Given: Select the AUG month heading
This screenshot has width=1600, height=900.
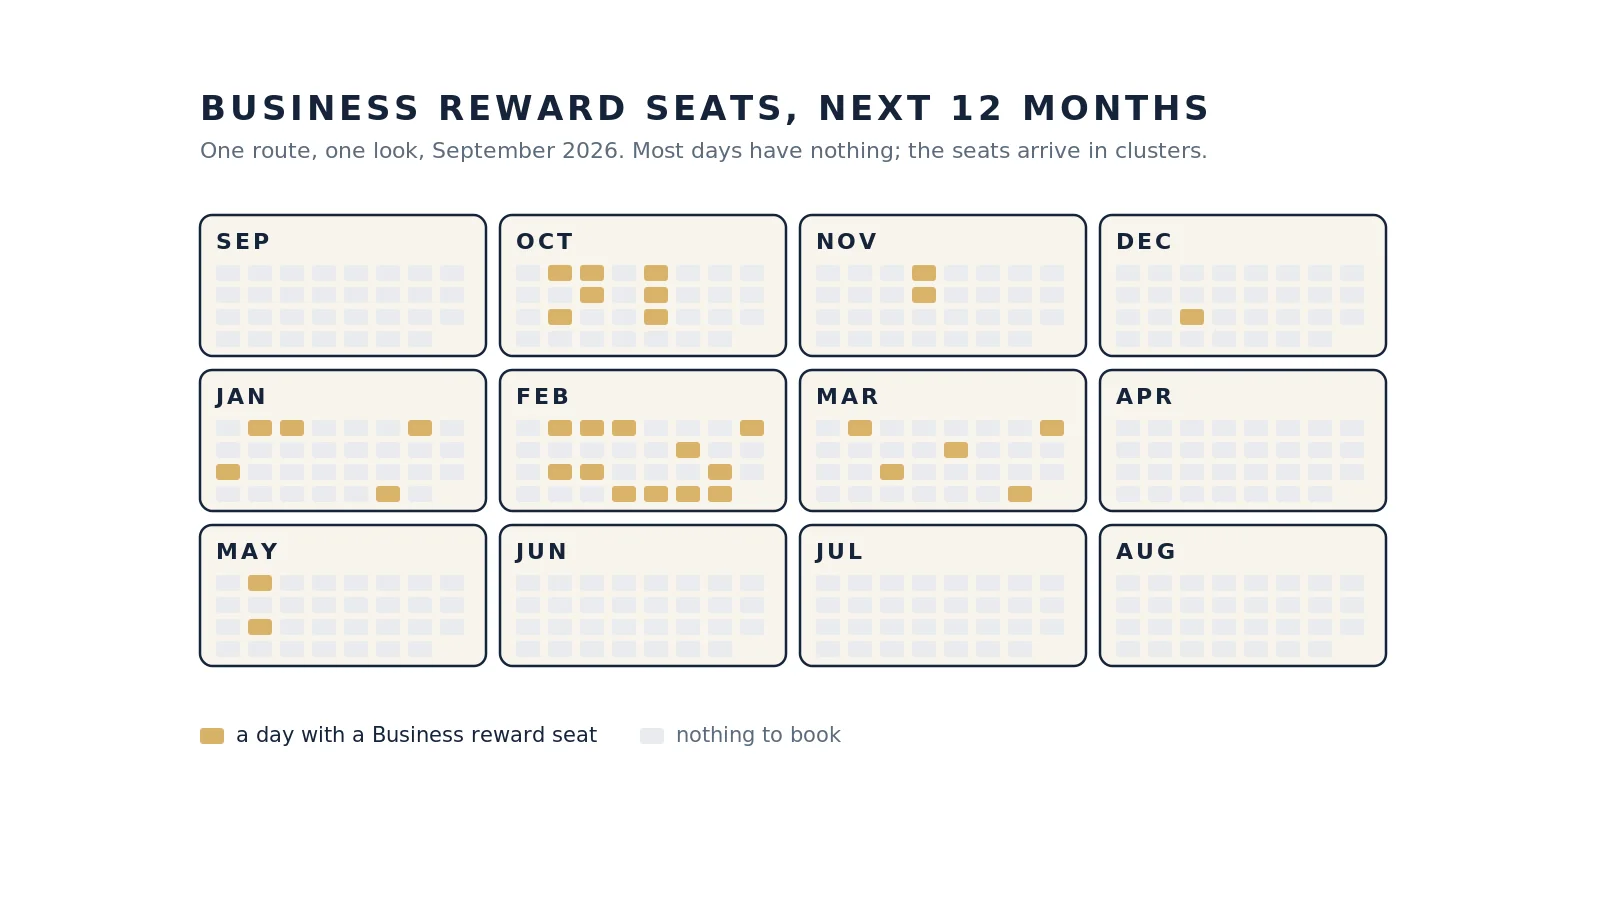Looking at the screenshot, I should [1146, 552].
